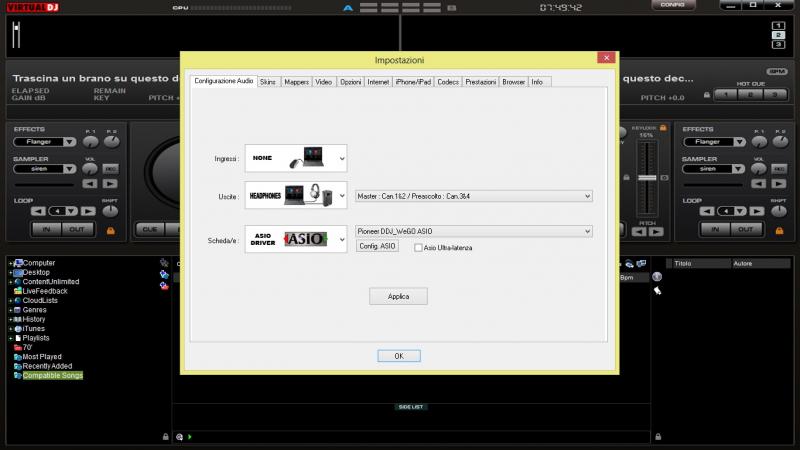Open the Browser settings tab
Screen dimensions: 800x450
click(513, 82)
